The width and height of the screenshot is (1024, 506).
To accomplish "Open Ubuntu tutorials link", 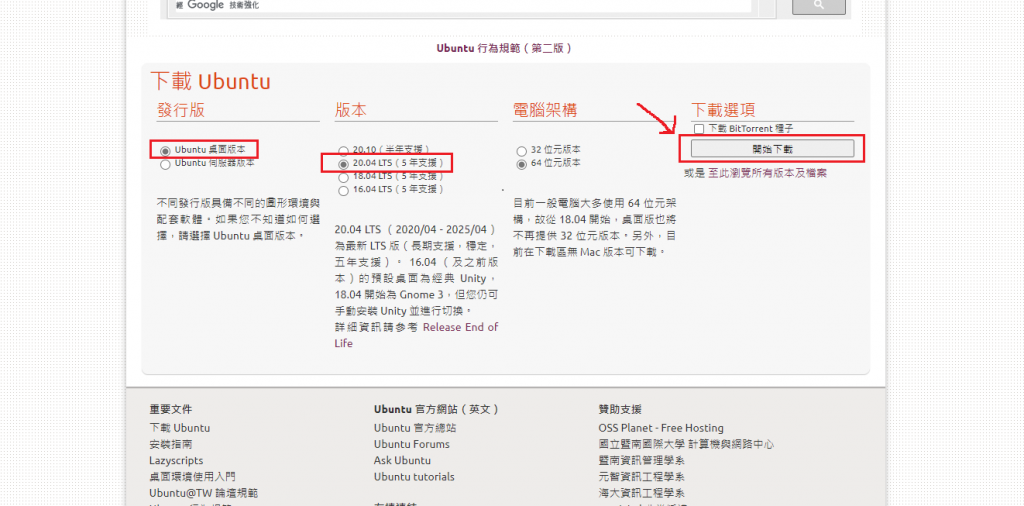I will point(414,477).
